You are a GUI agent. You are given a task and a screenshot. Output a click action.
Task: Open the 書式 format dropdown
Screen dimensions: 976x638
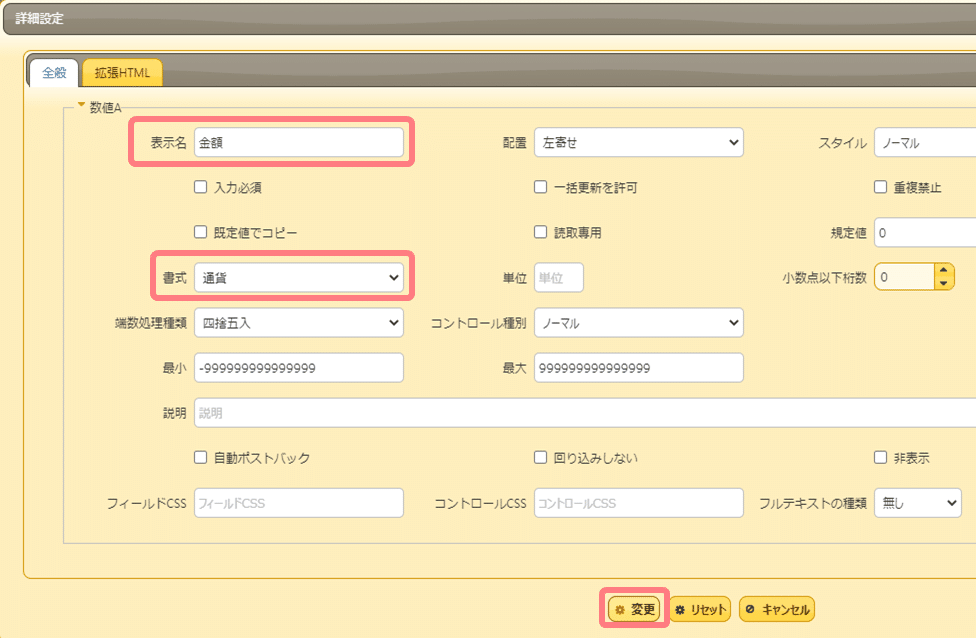click(x=299, y=278)
